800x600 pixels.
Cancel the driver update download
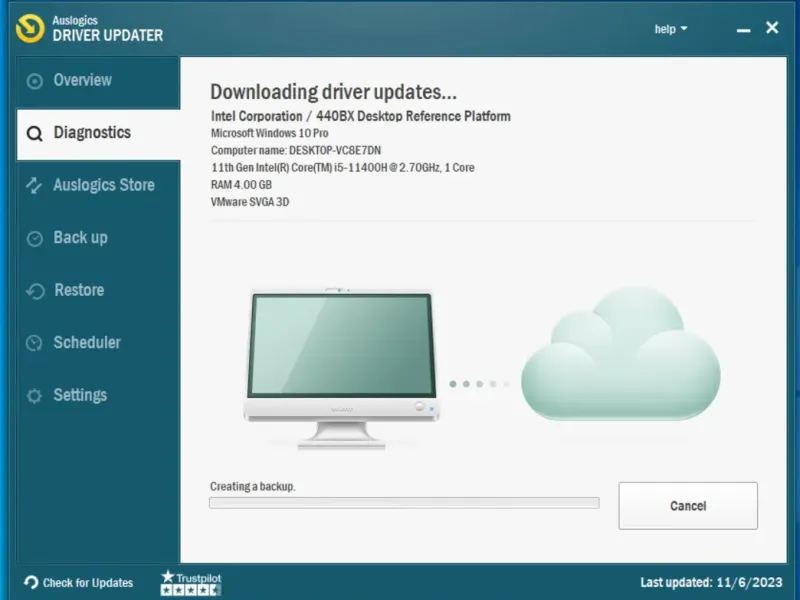pos(688,506)
